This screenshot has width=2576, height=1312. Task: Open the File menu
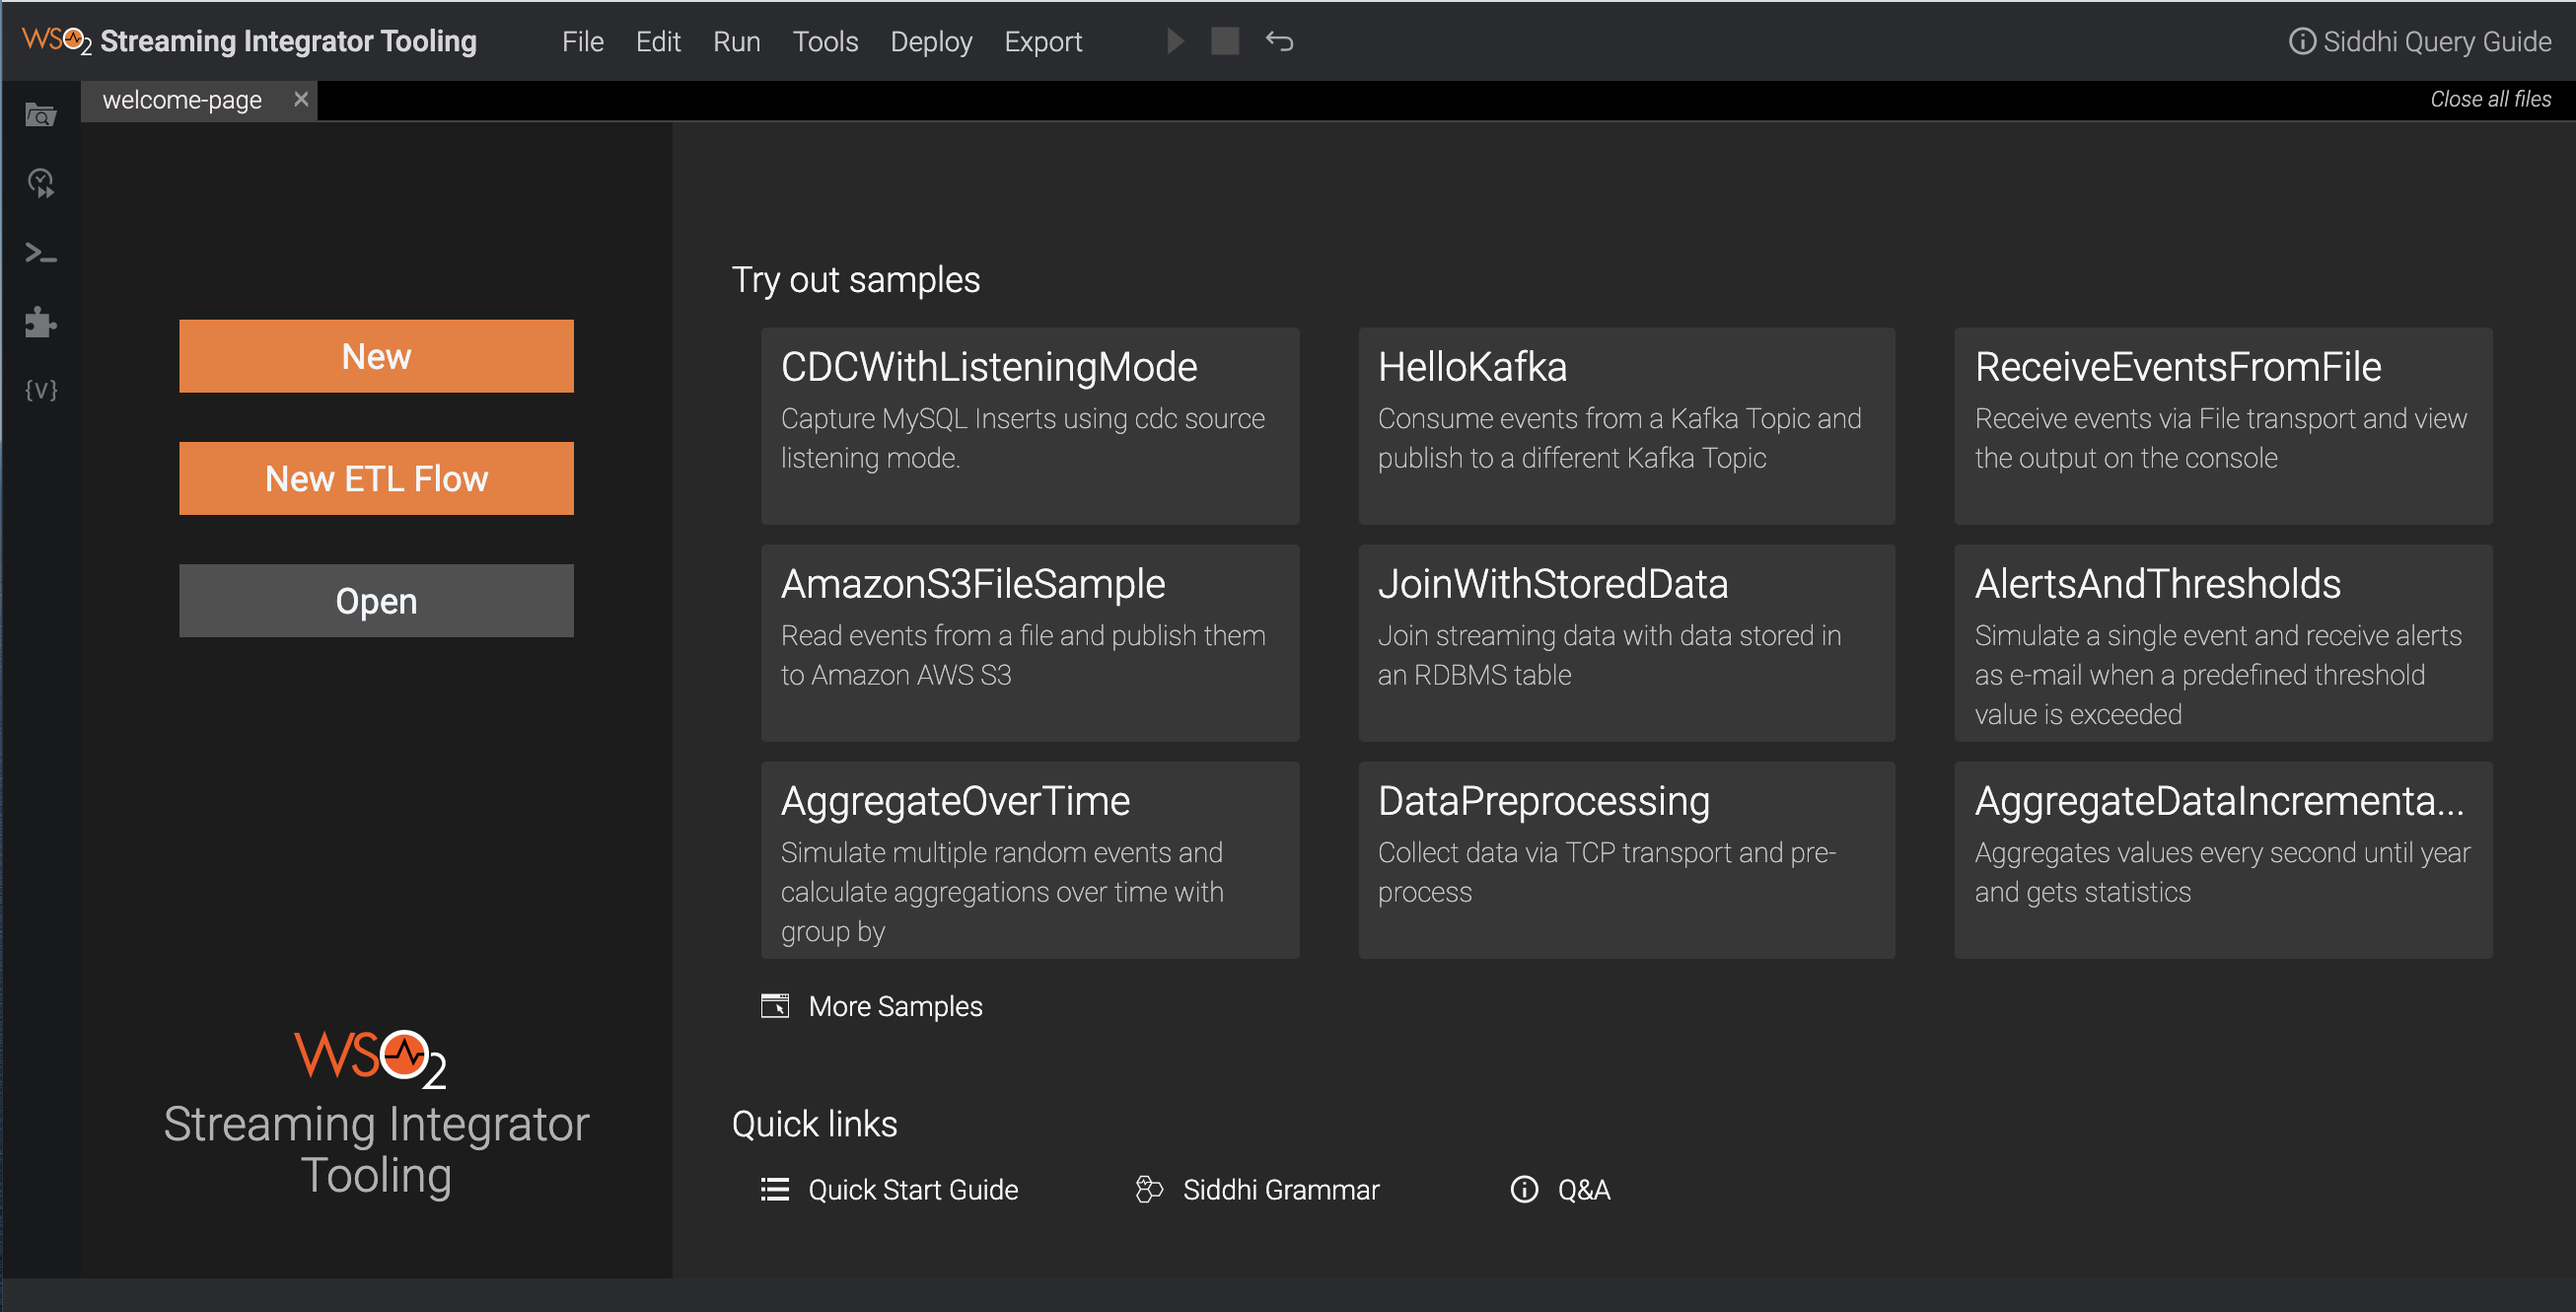pyautogui.click(x=583, y=41)
